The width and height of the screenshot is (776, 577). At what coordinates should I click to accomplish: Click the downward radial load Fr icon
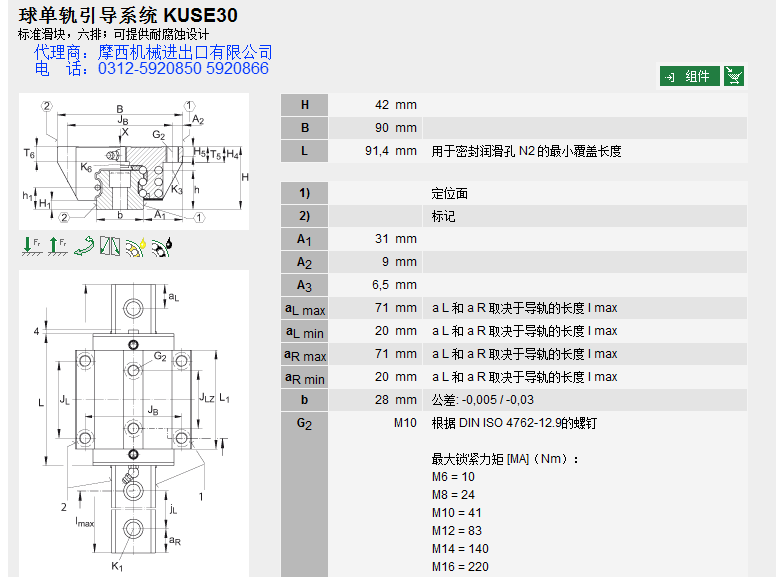coord(33,246)
